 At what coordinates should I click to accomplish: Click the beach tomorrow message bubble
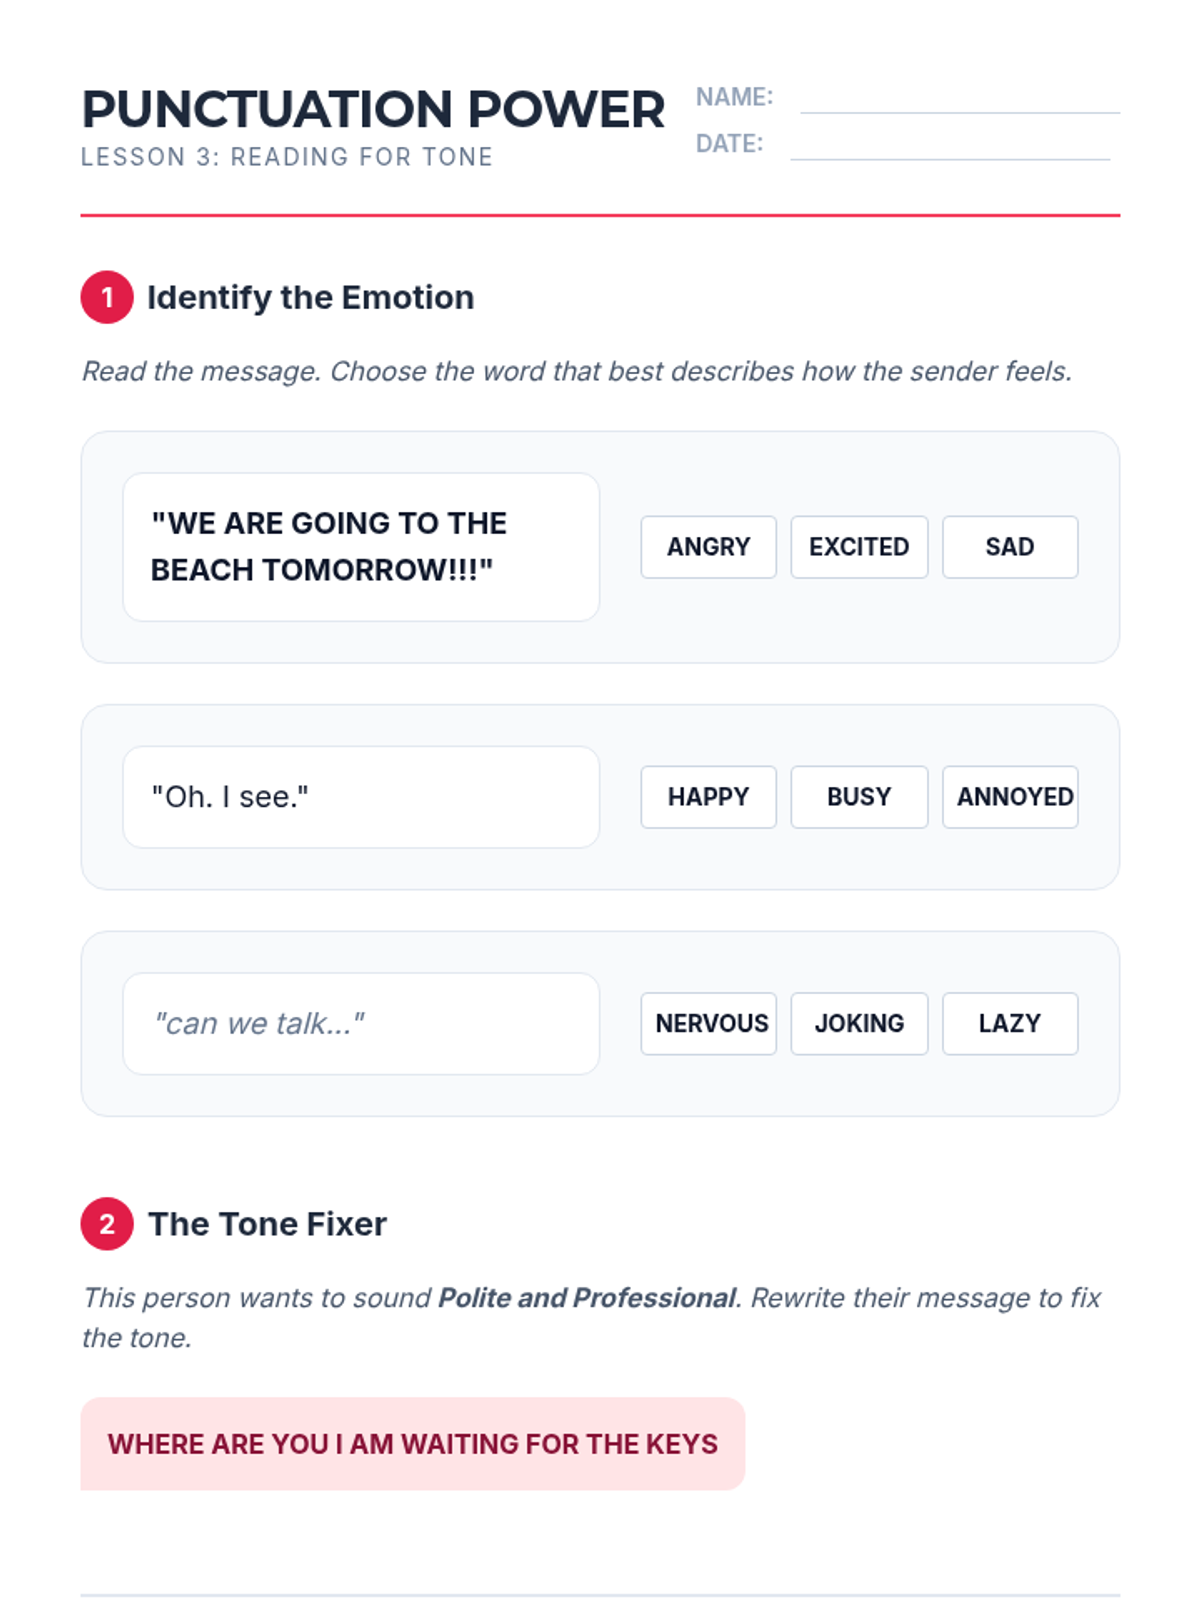point(361,547)
